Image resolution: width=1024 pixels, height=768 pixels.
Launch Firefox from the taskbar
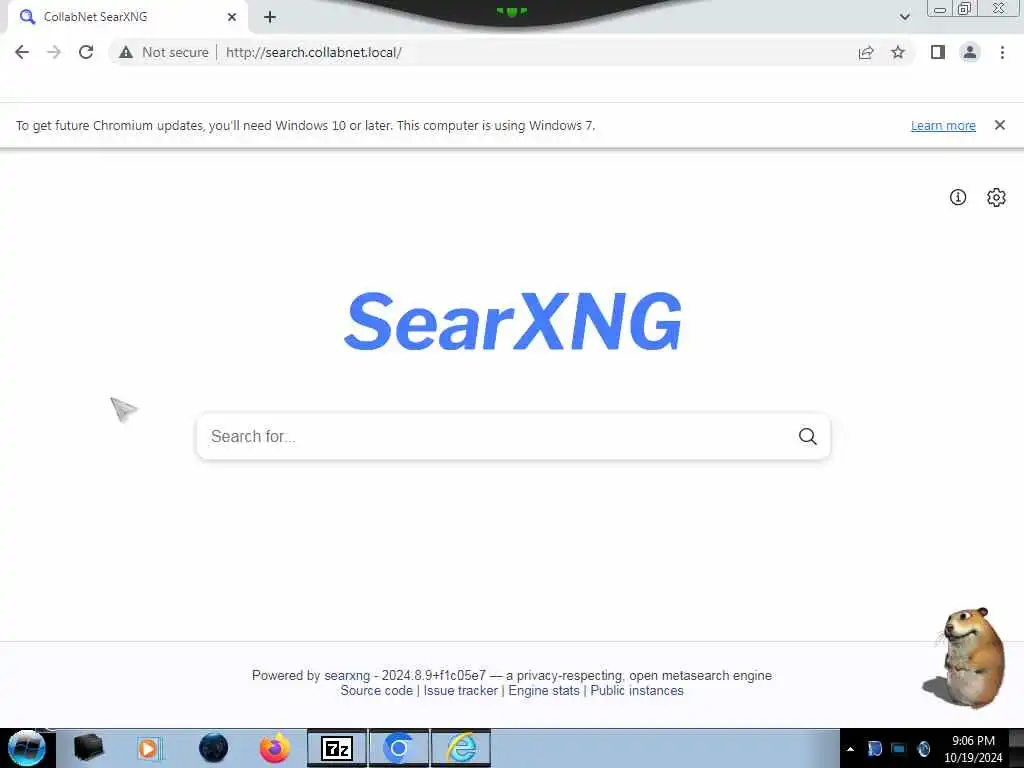click(x=274, y=748)
